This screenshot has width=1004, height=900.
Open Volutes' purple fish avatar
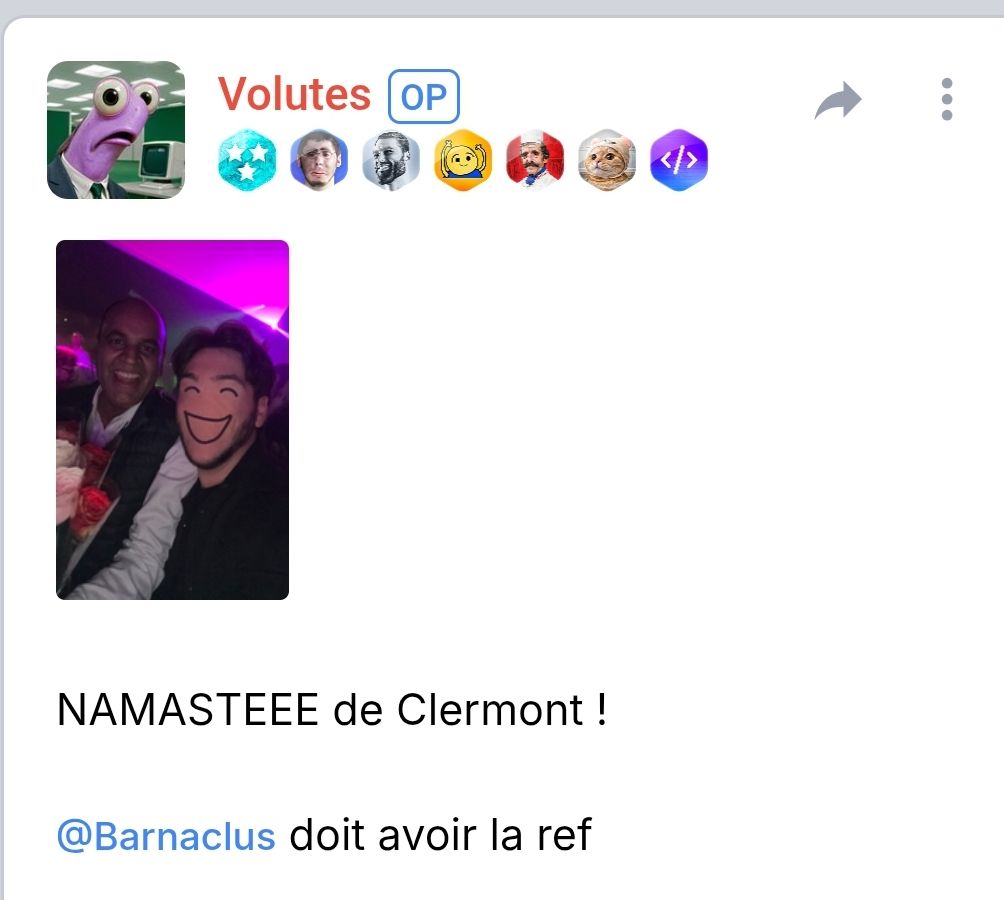(116, 130)
